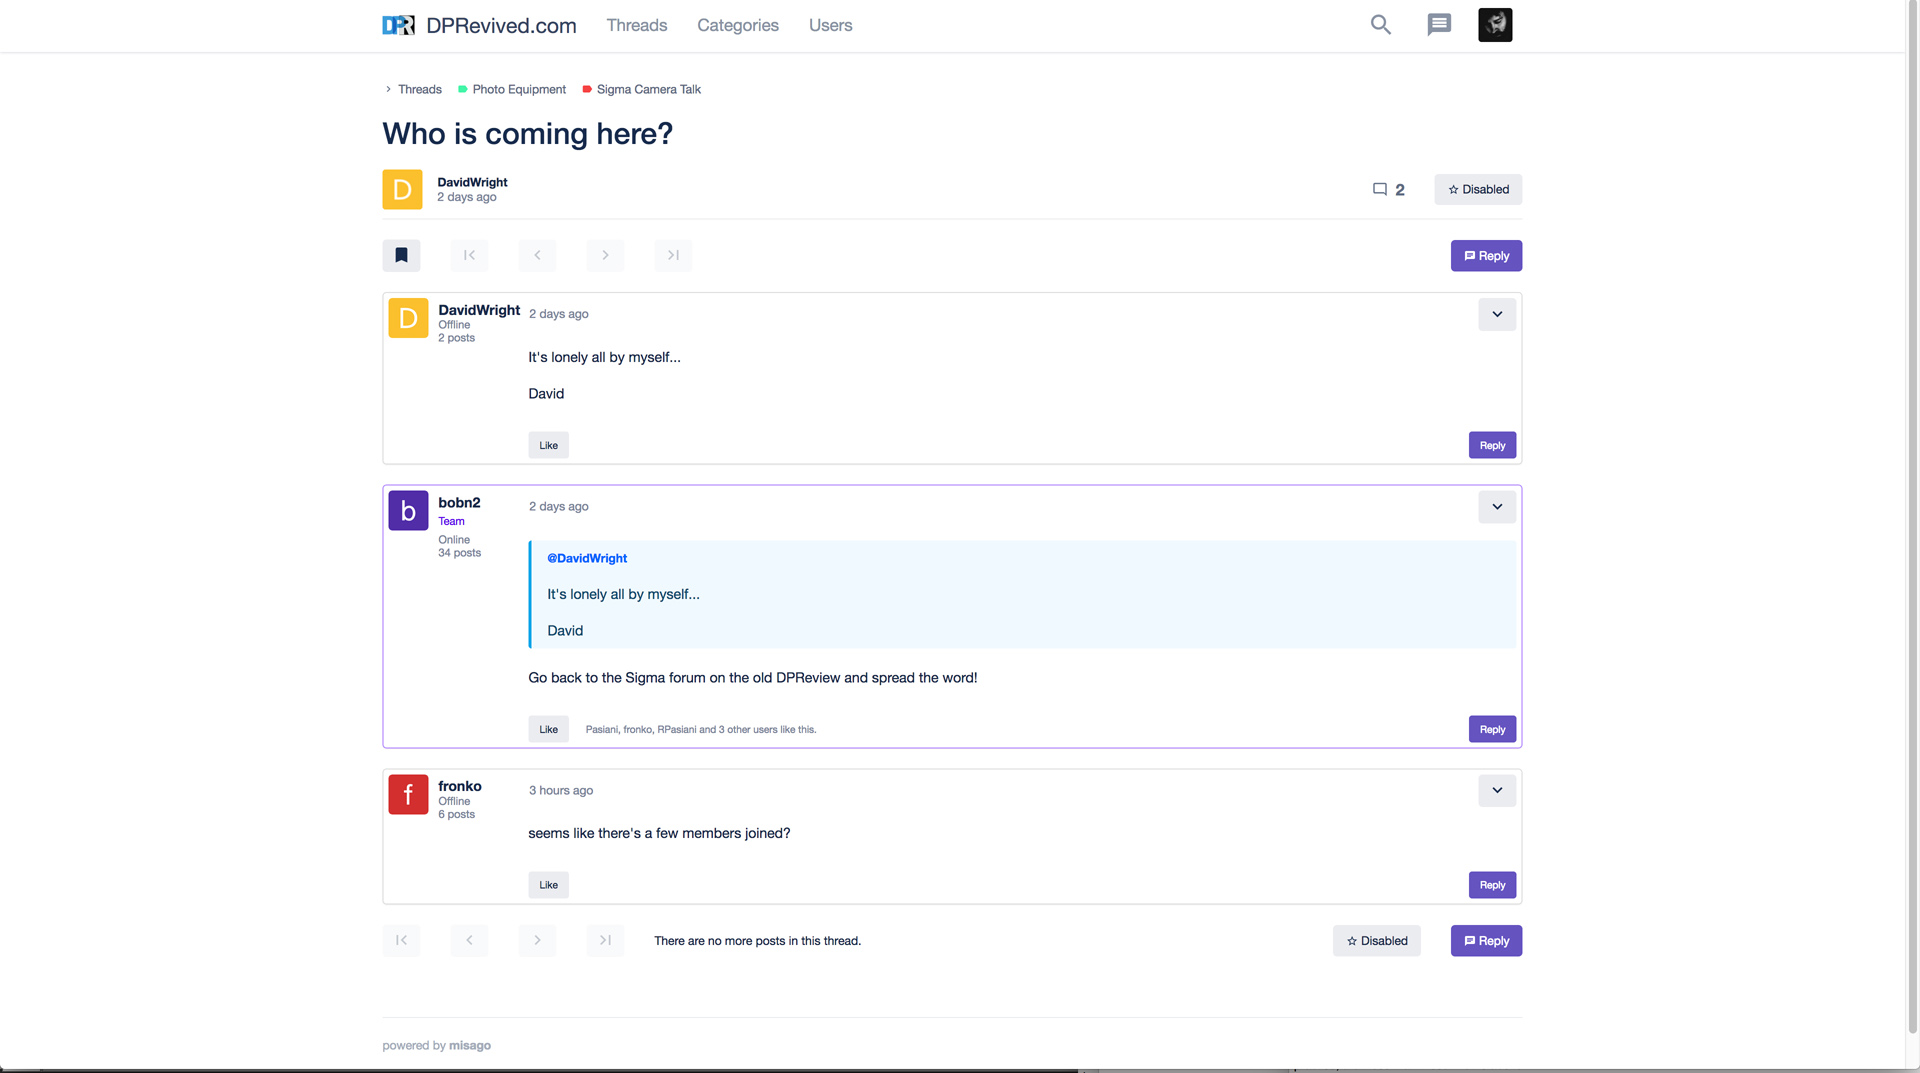The width and height of the screenshot is (1920, 1073).
Task: Open the search magnifier icon
Action: pos(1380,25)
